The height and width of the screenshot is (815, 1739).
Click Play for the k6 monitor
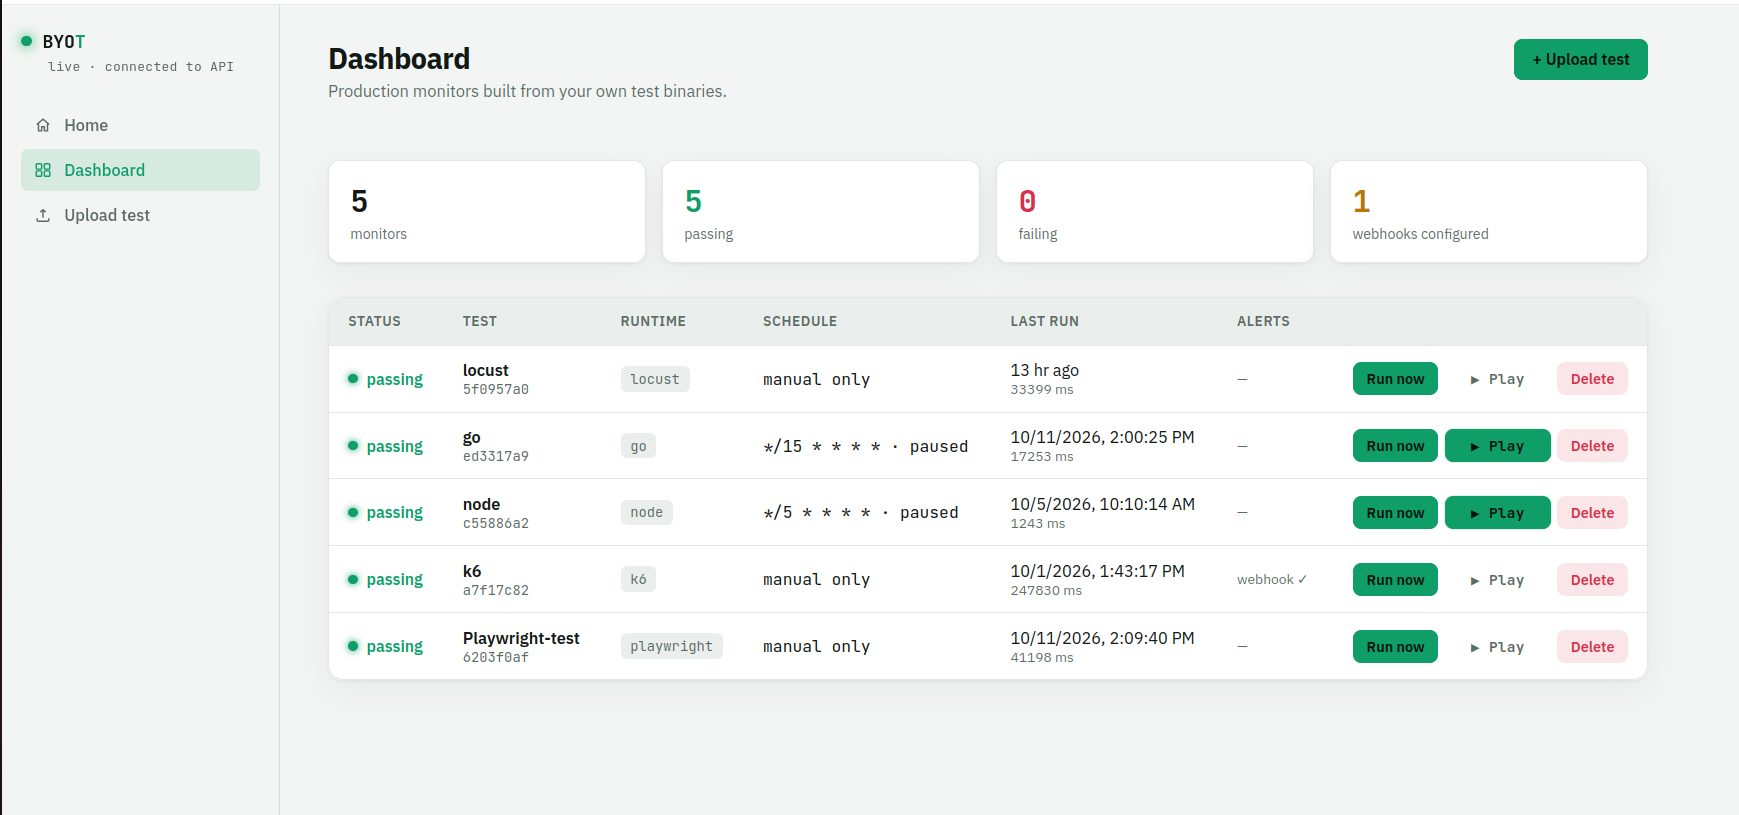click(1497, 580)
